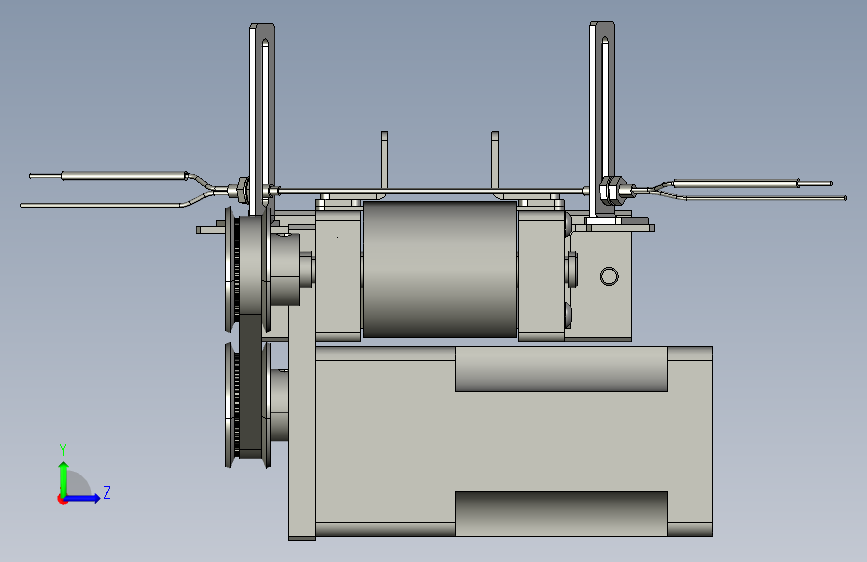The width and height of the screenshot is (867, 562).
Task: Click the blue Z axis arrow of triad
Action: tap(83, 498)
